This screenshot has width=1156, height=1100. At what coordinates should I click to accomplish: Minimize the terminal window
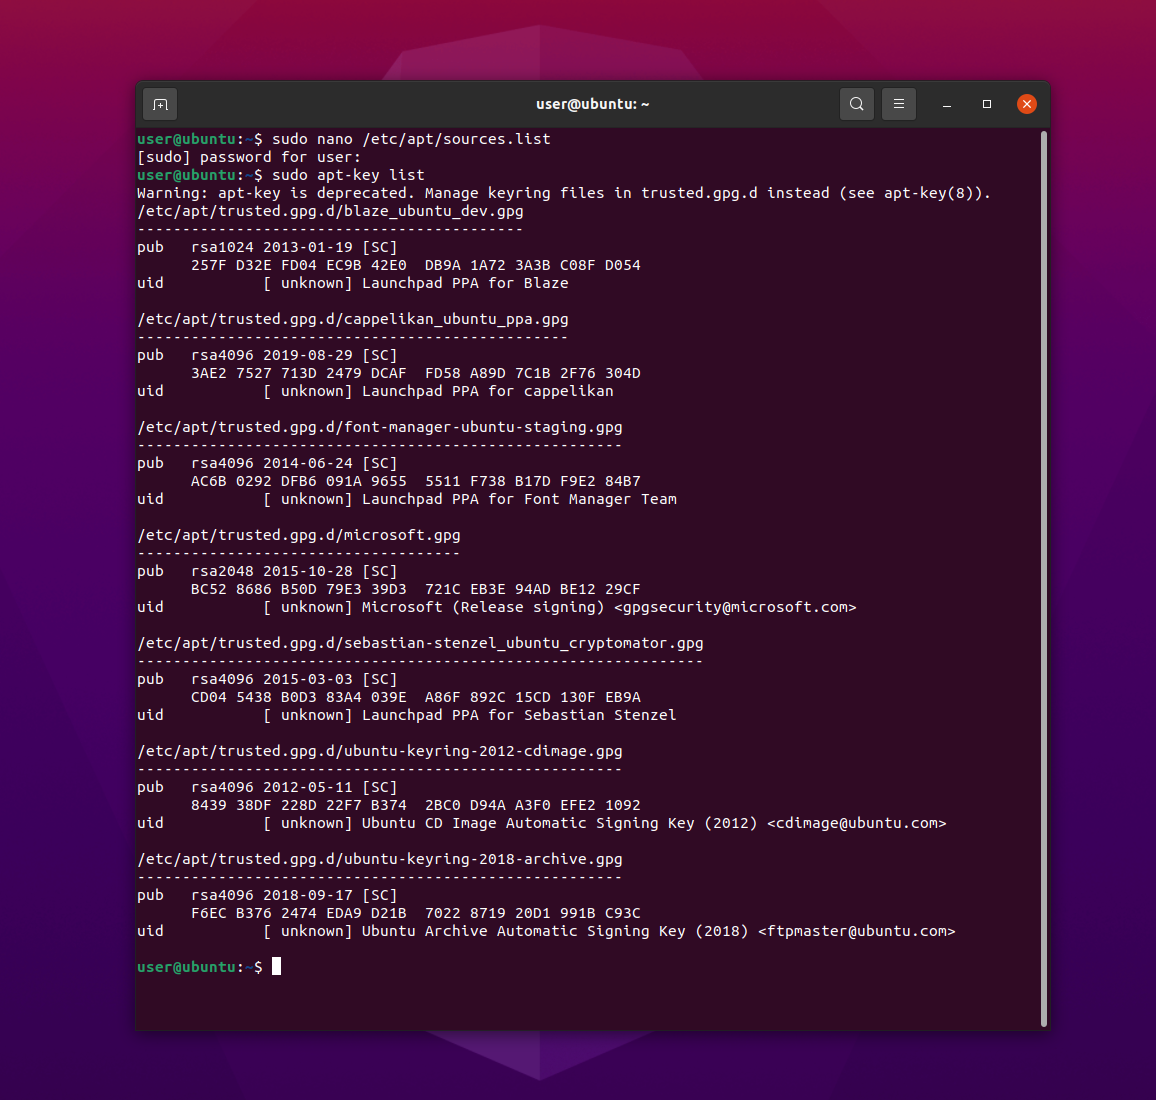[x=946, y=104]
